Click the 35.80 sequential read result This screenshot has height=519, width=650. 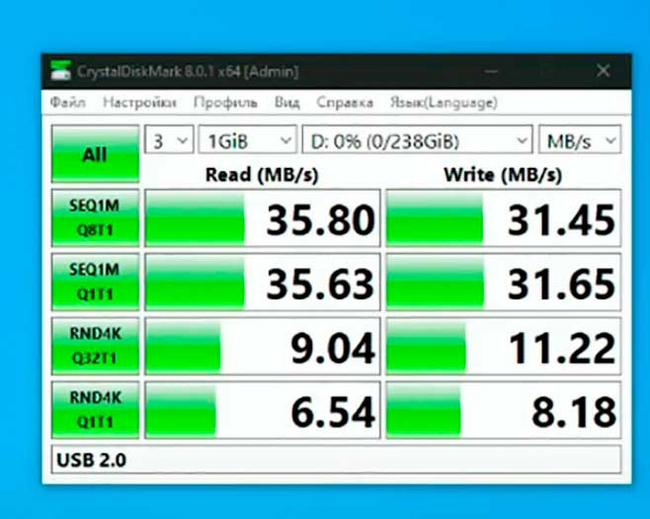coord(262,218)
